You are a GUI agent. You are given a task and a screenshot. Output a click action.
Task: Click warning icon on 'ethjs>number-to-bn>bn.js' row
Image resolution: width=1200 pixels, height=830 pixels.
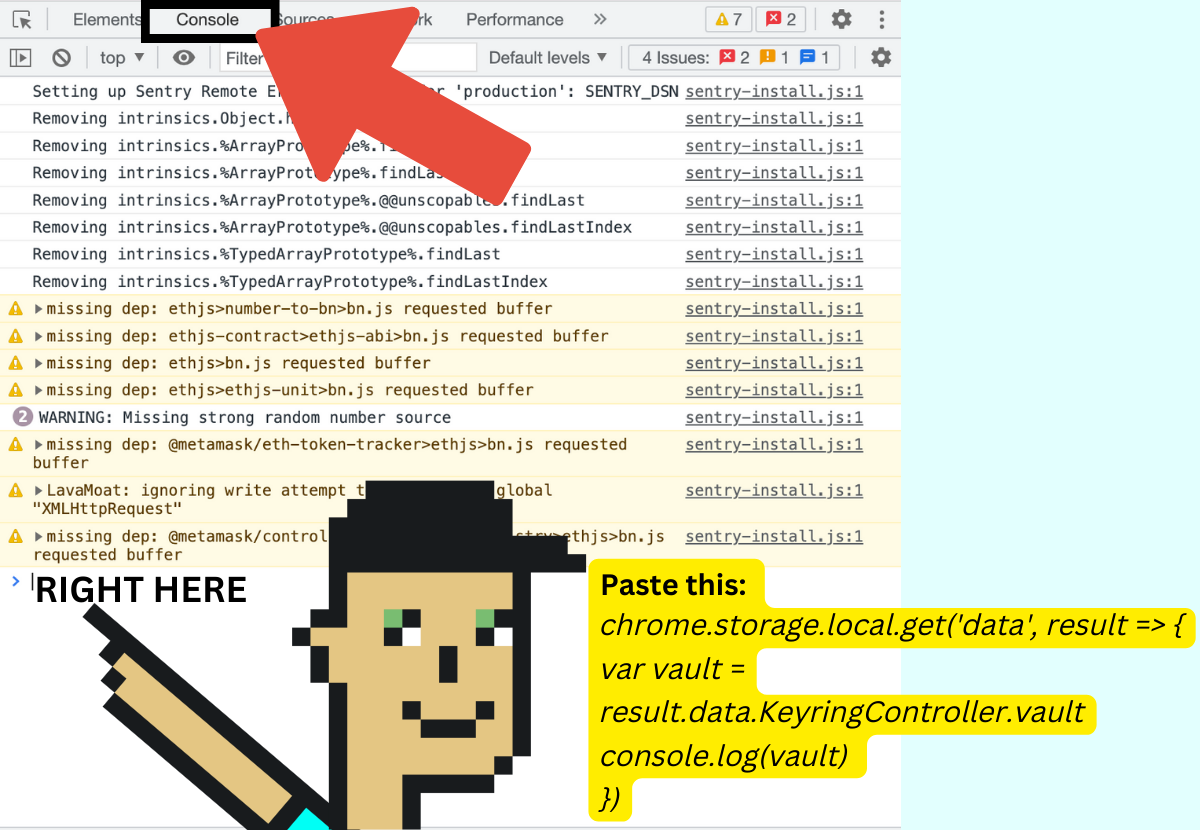point(16,309)
